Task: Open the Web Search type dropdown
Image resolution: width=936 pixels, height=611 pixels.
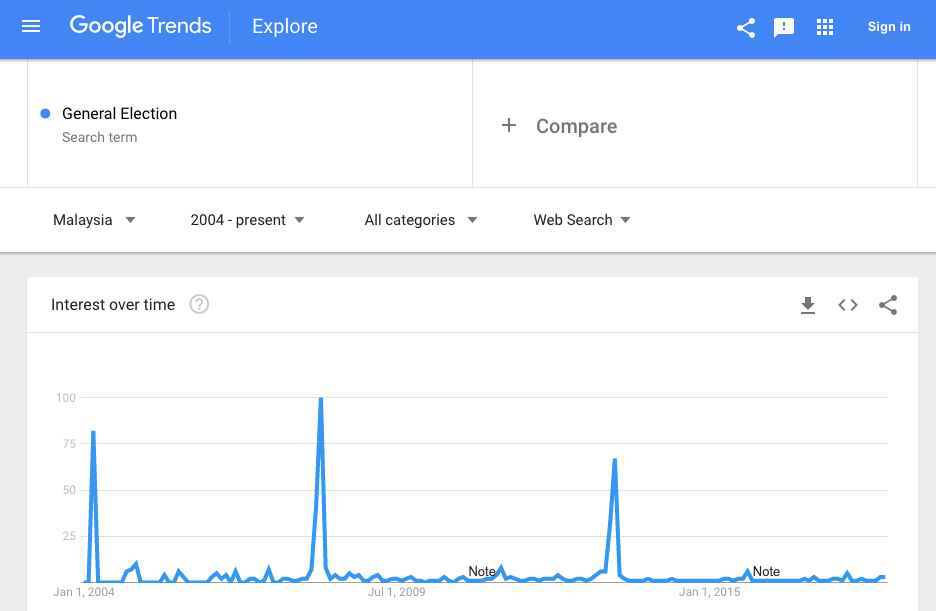Action: click(x=582, y=220)
